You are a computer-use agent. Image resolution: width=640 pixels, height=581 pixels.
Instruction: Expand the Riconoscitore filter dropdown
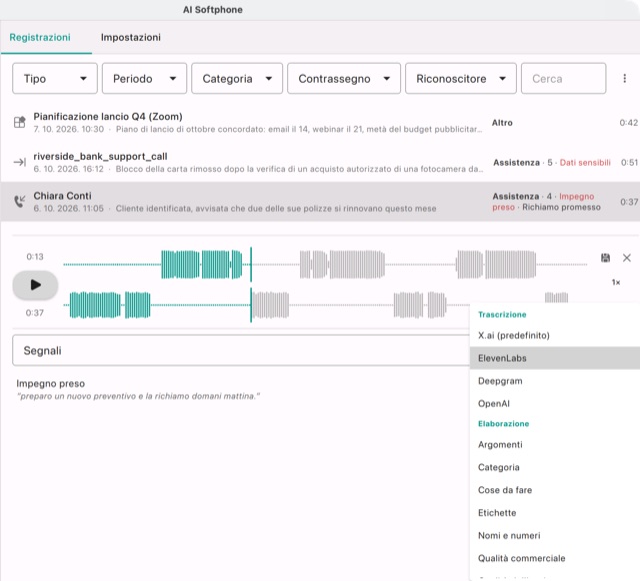coord(460,78)
